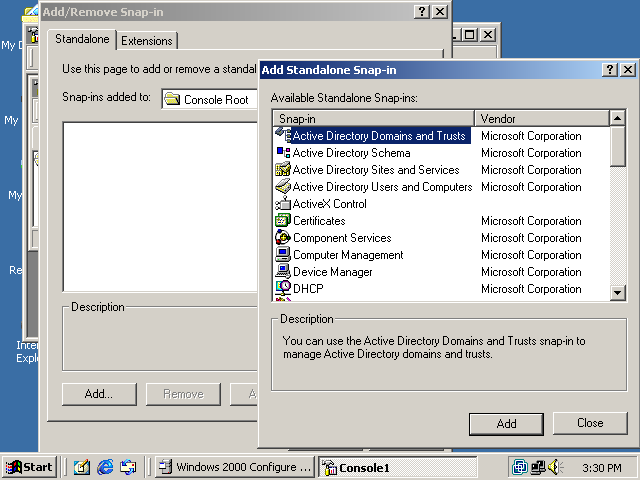Select Active Directory Sites and Services text

click(x=376, y=170)
